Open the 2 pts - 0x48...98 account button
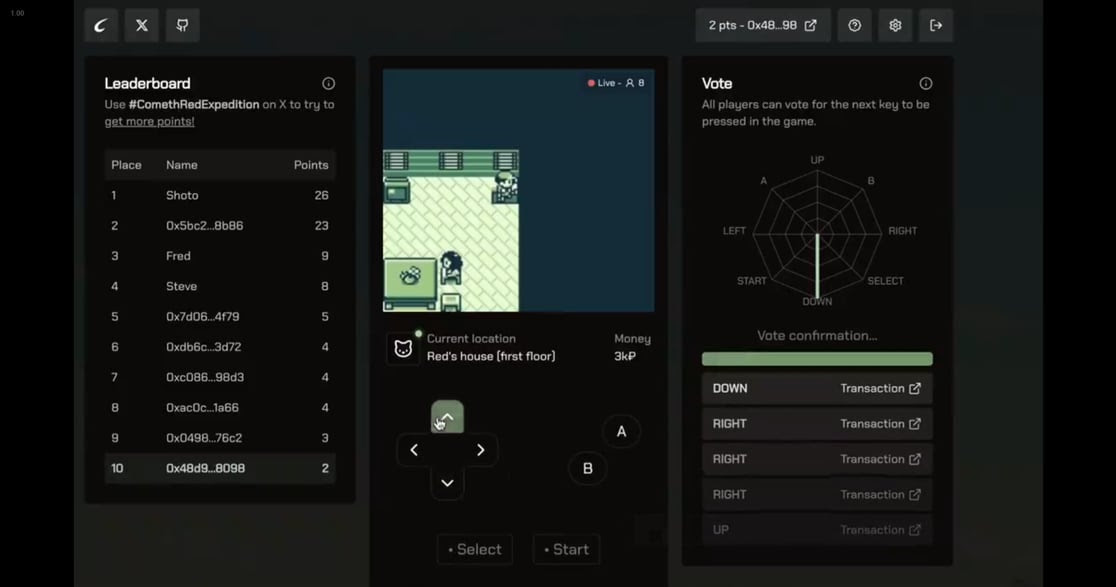This screenshot has width=1116, height=587. (x=762, y=26)
